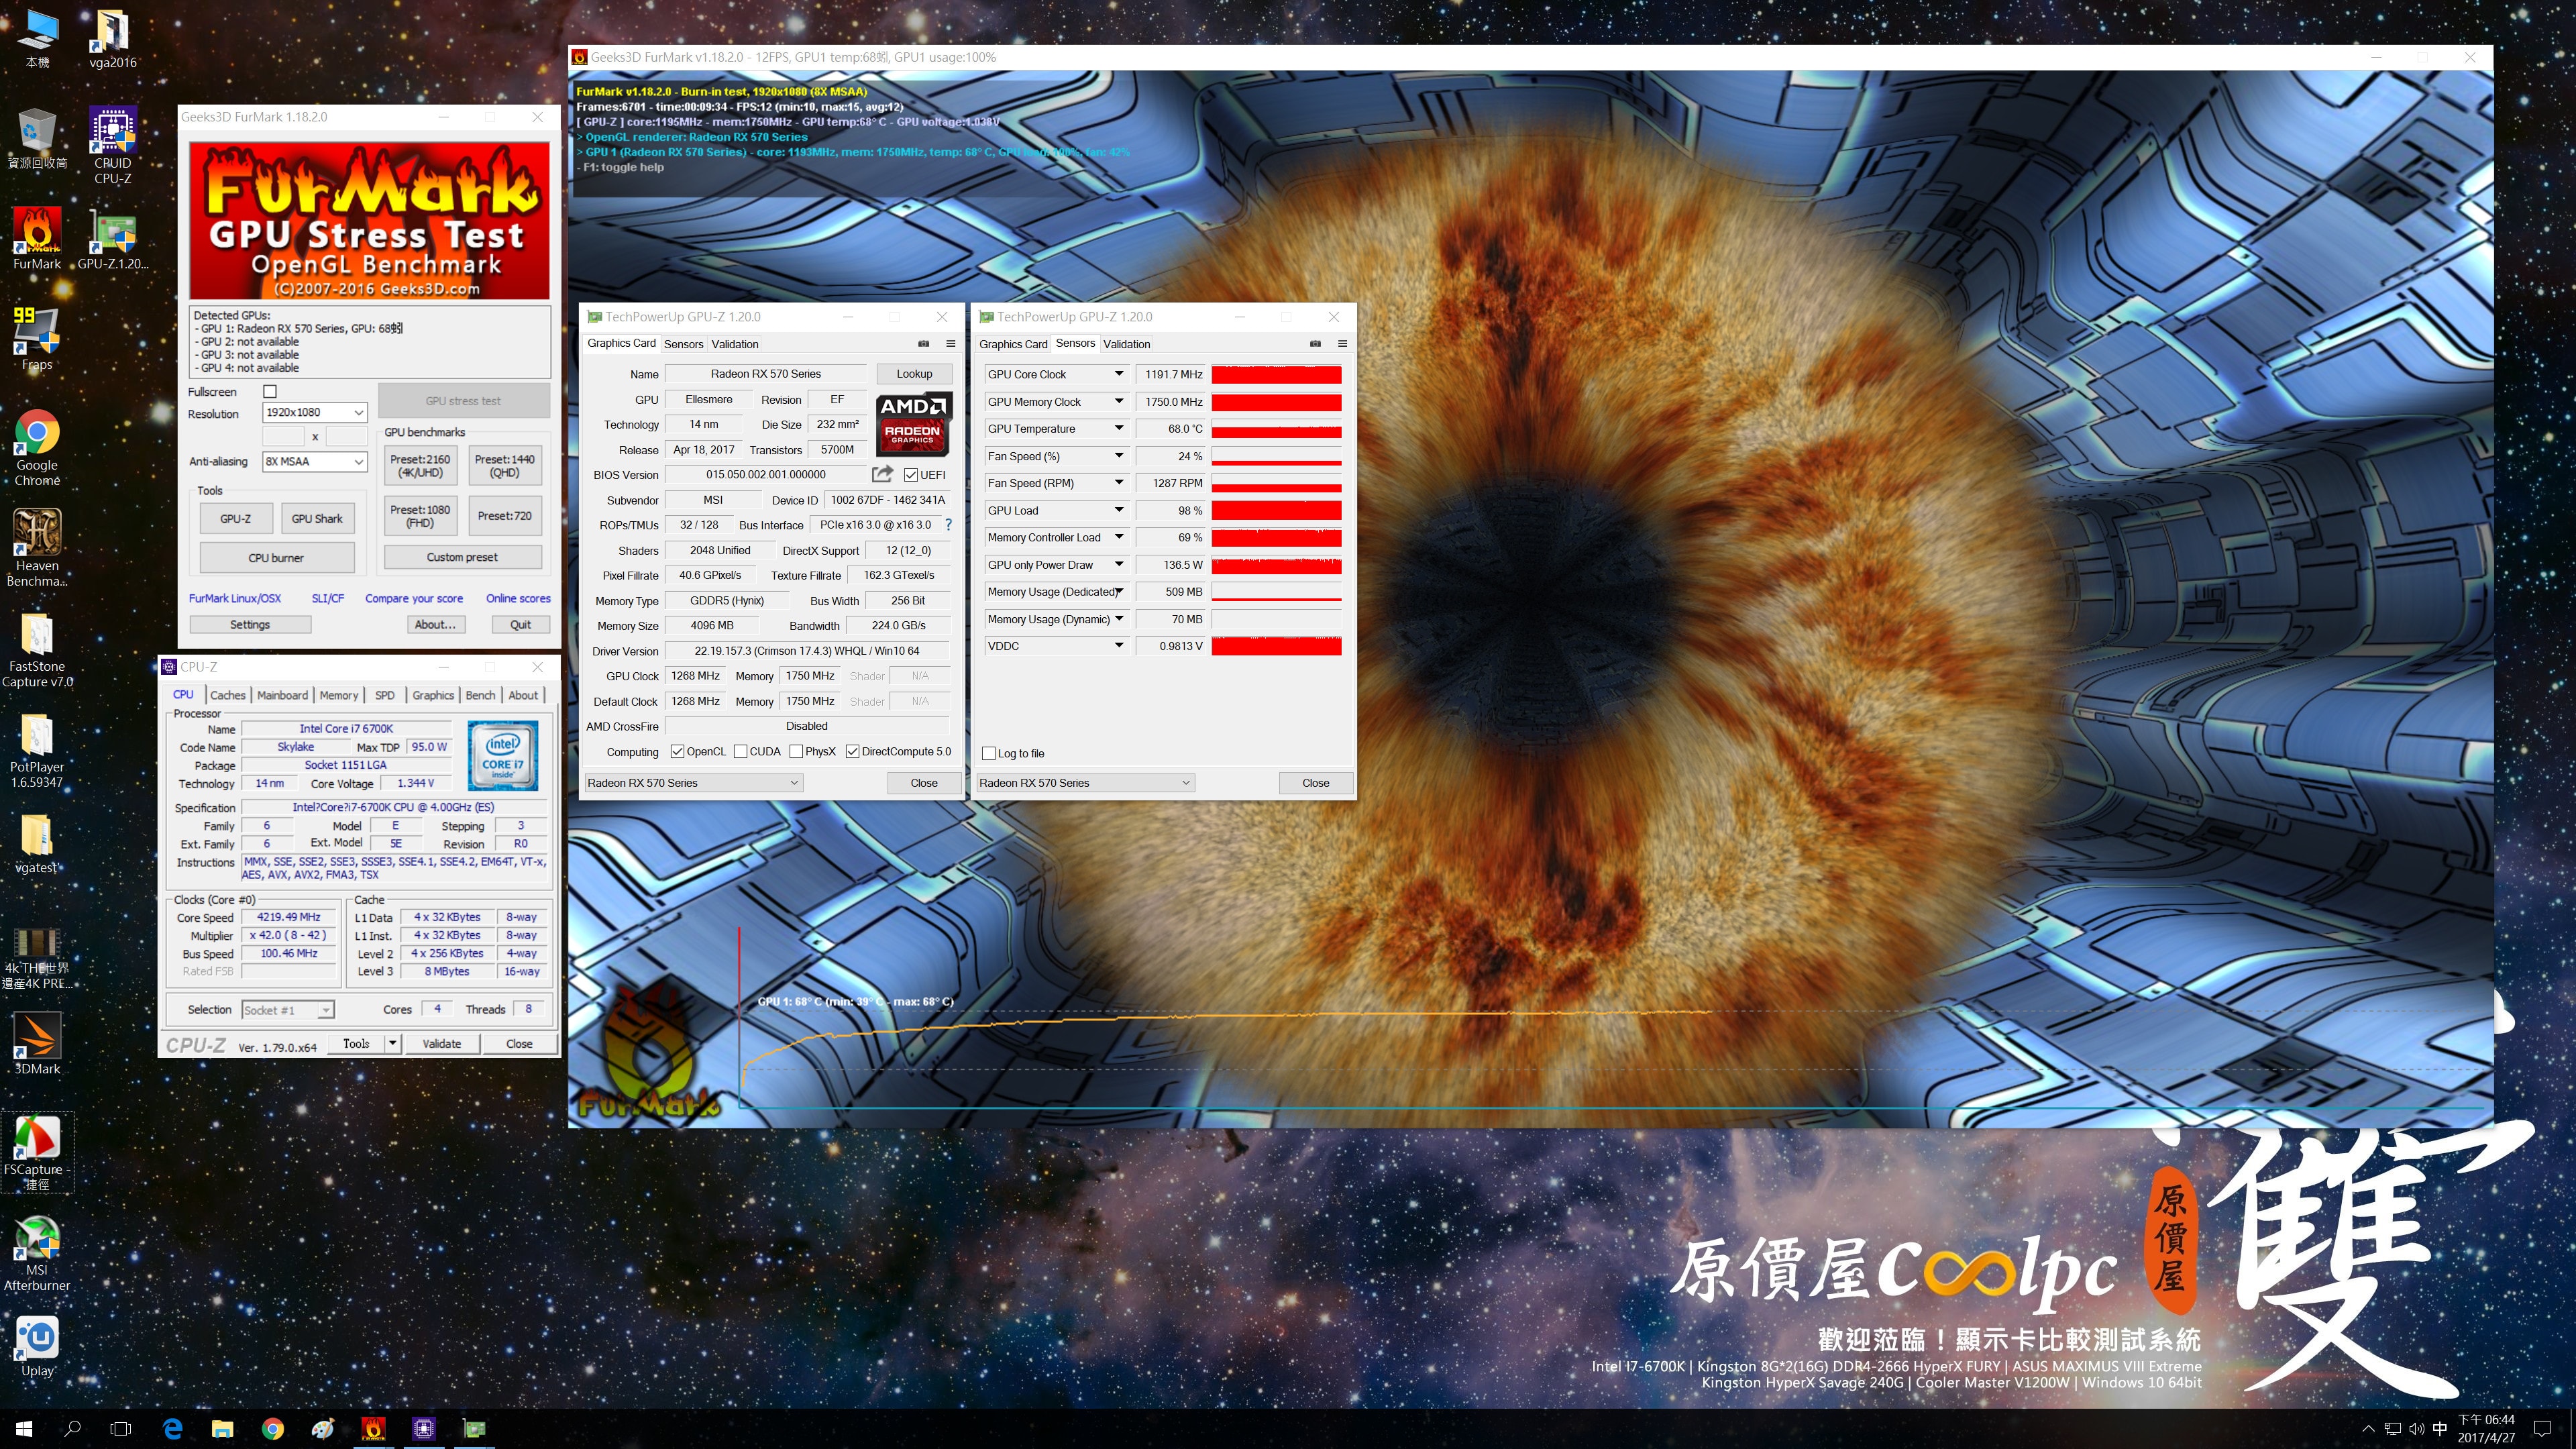Toggle the CUDA checkbox

coord(741,751)
